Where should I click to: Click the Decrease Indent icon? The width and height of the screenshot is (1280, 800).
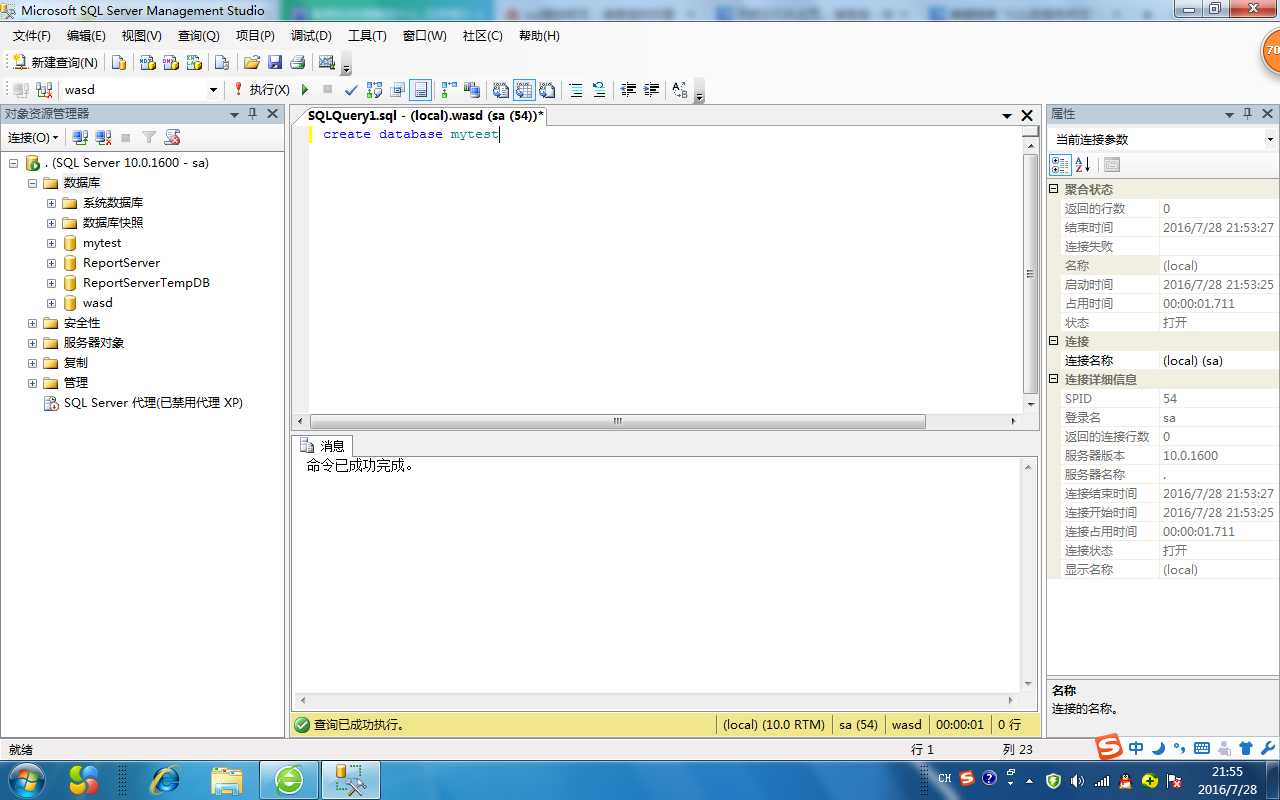pyautogui.click(x=628, y=90)
